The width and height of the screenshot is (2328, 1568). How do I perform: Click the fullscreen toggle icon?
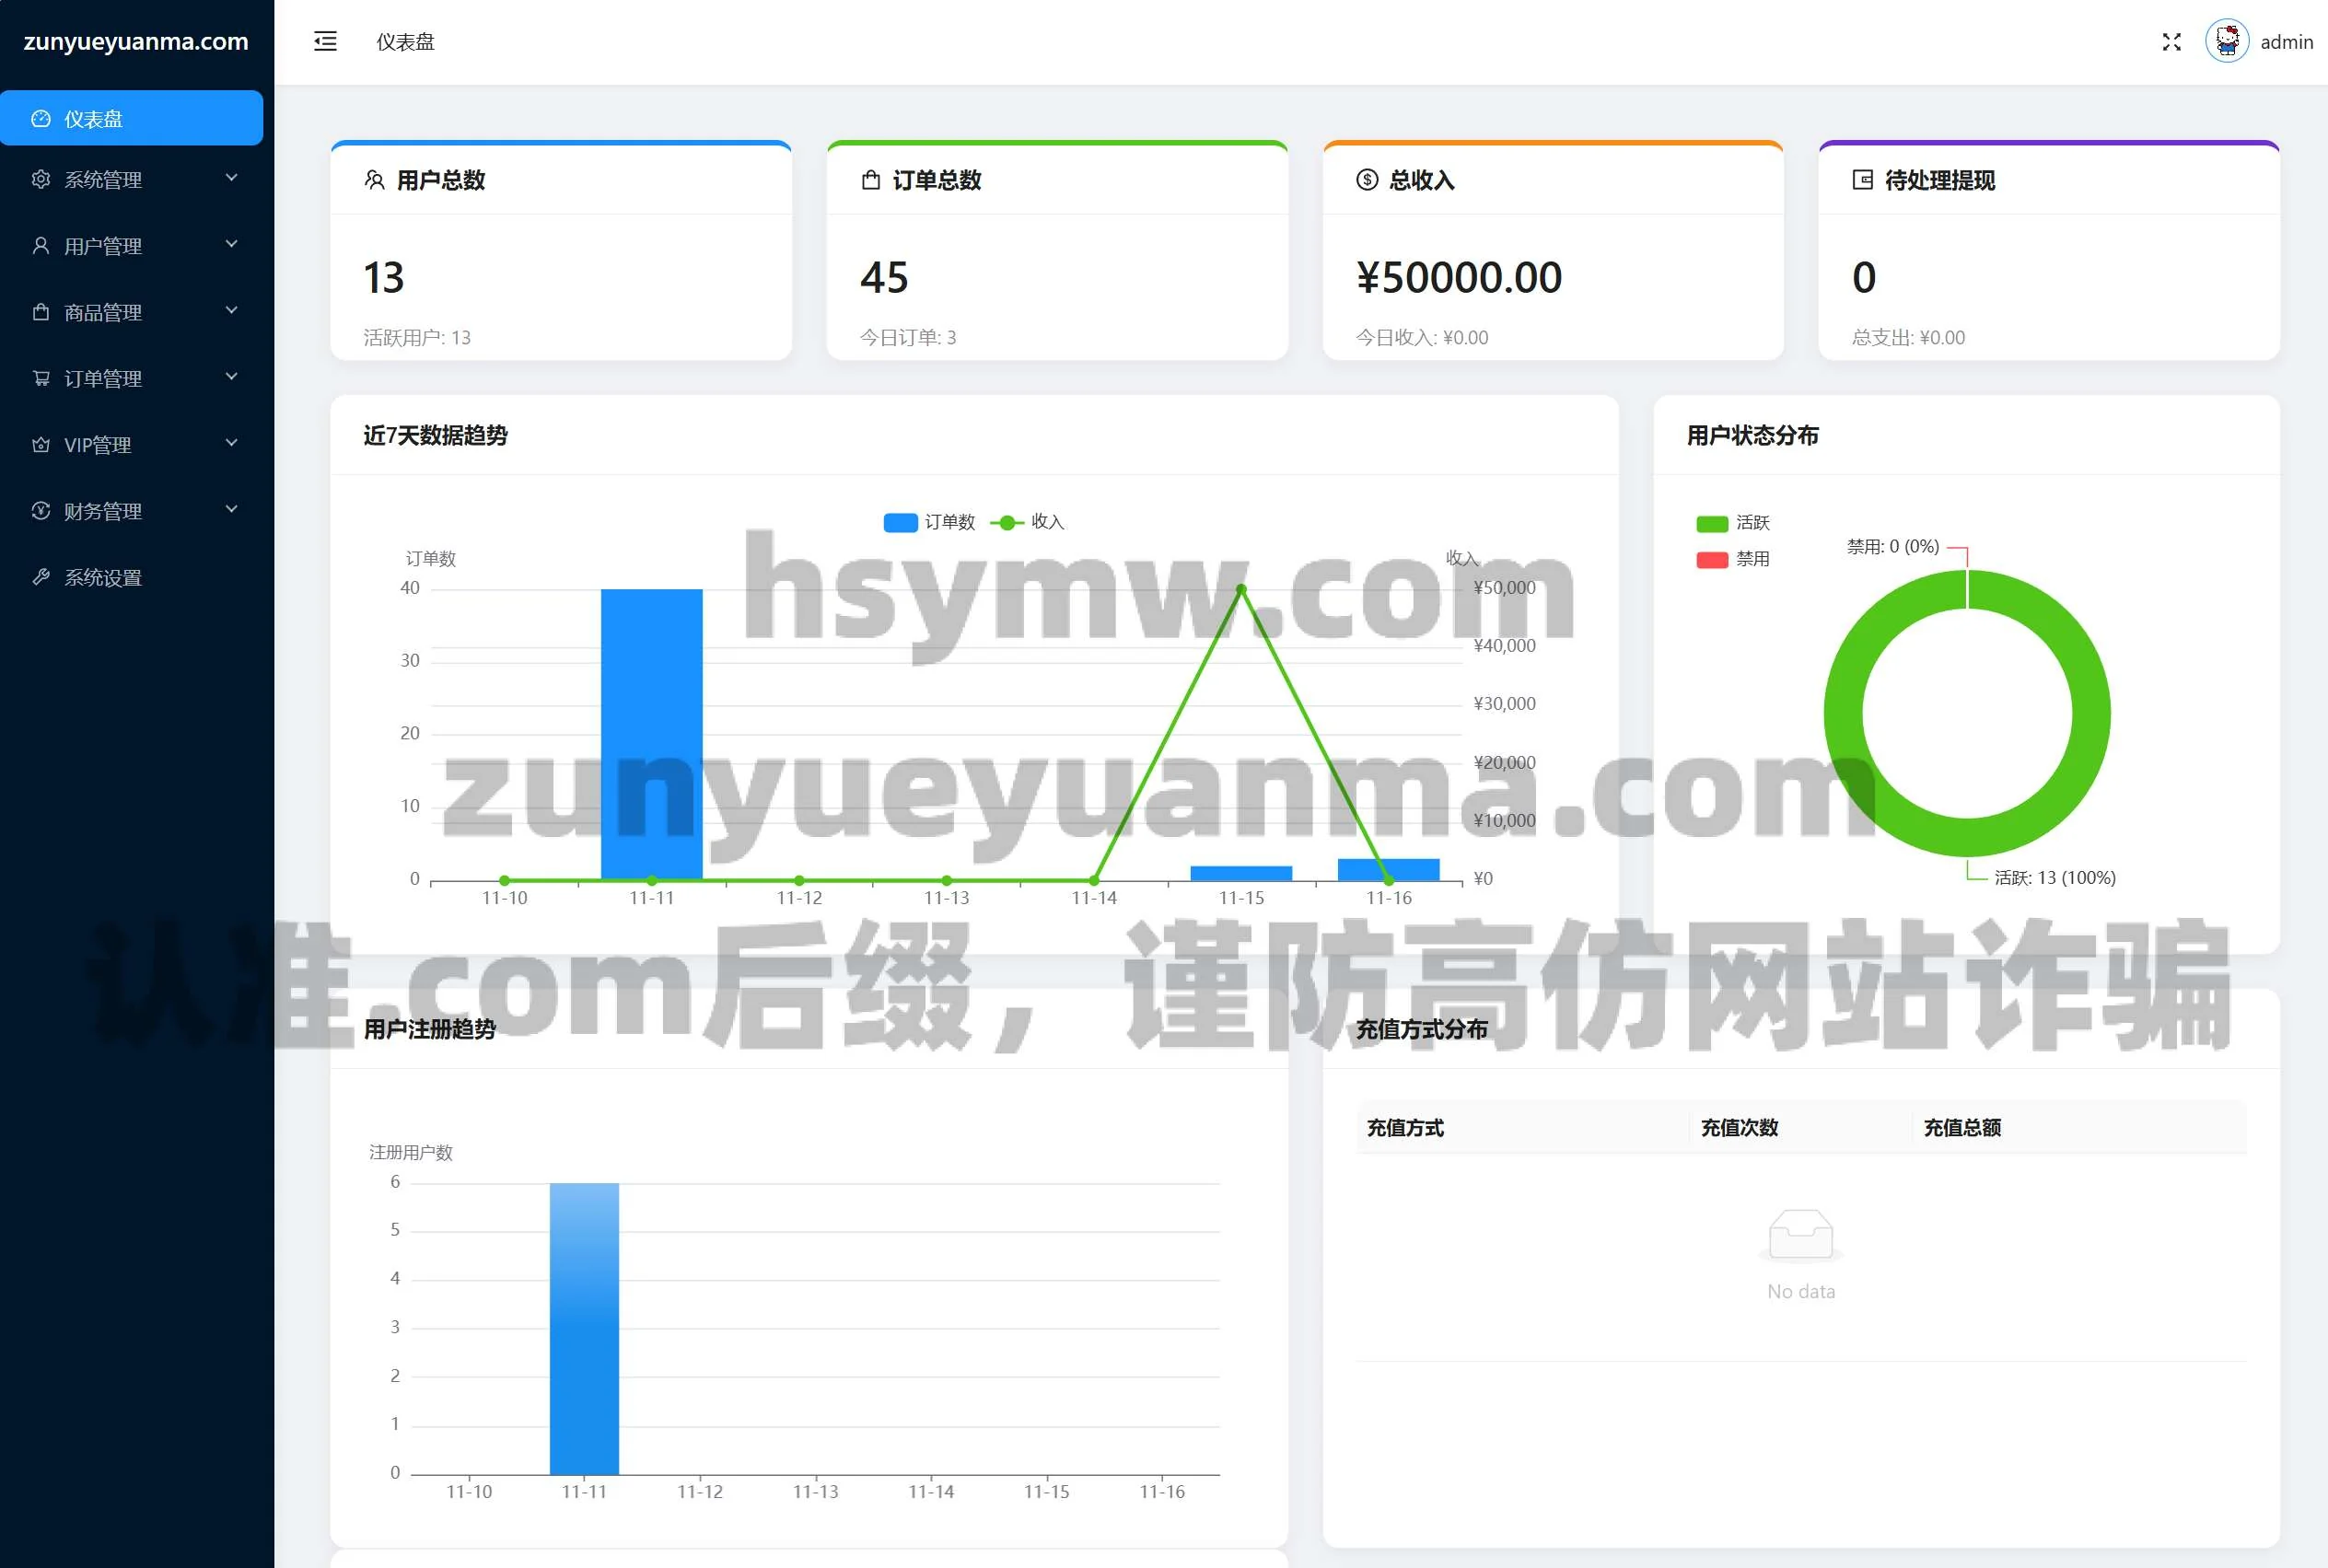pos(2171,42)
